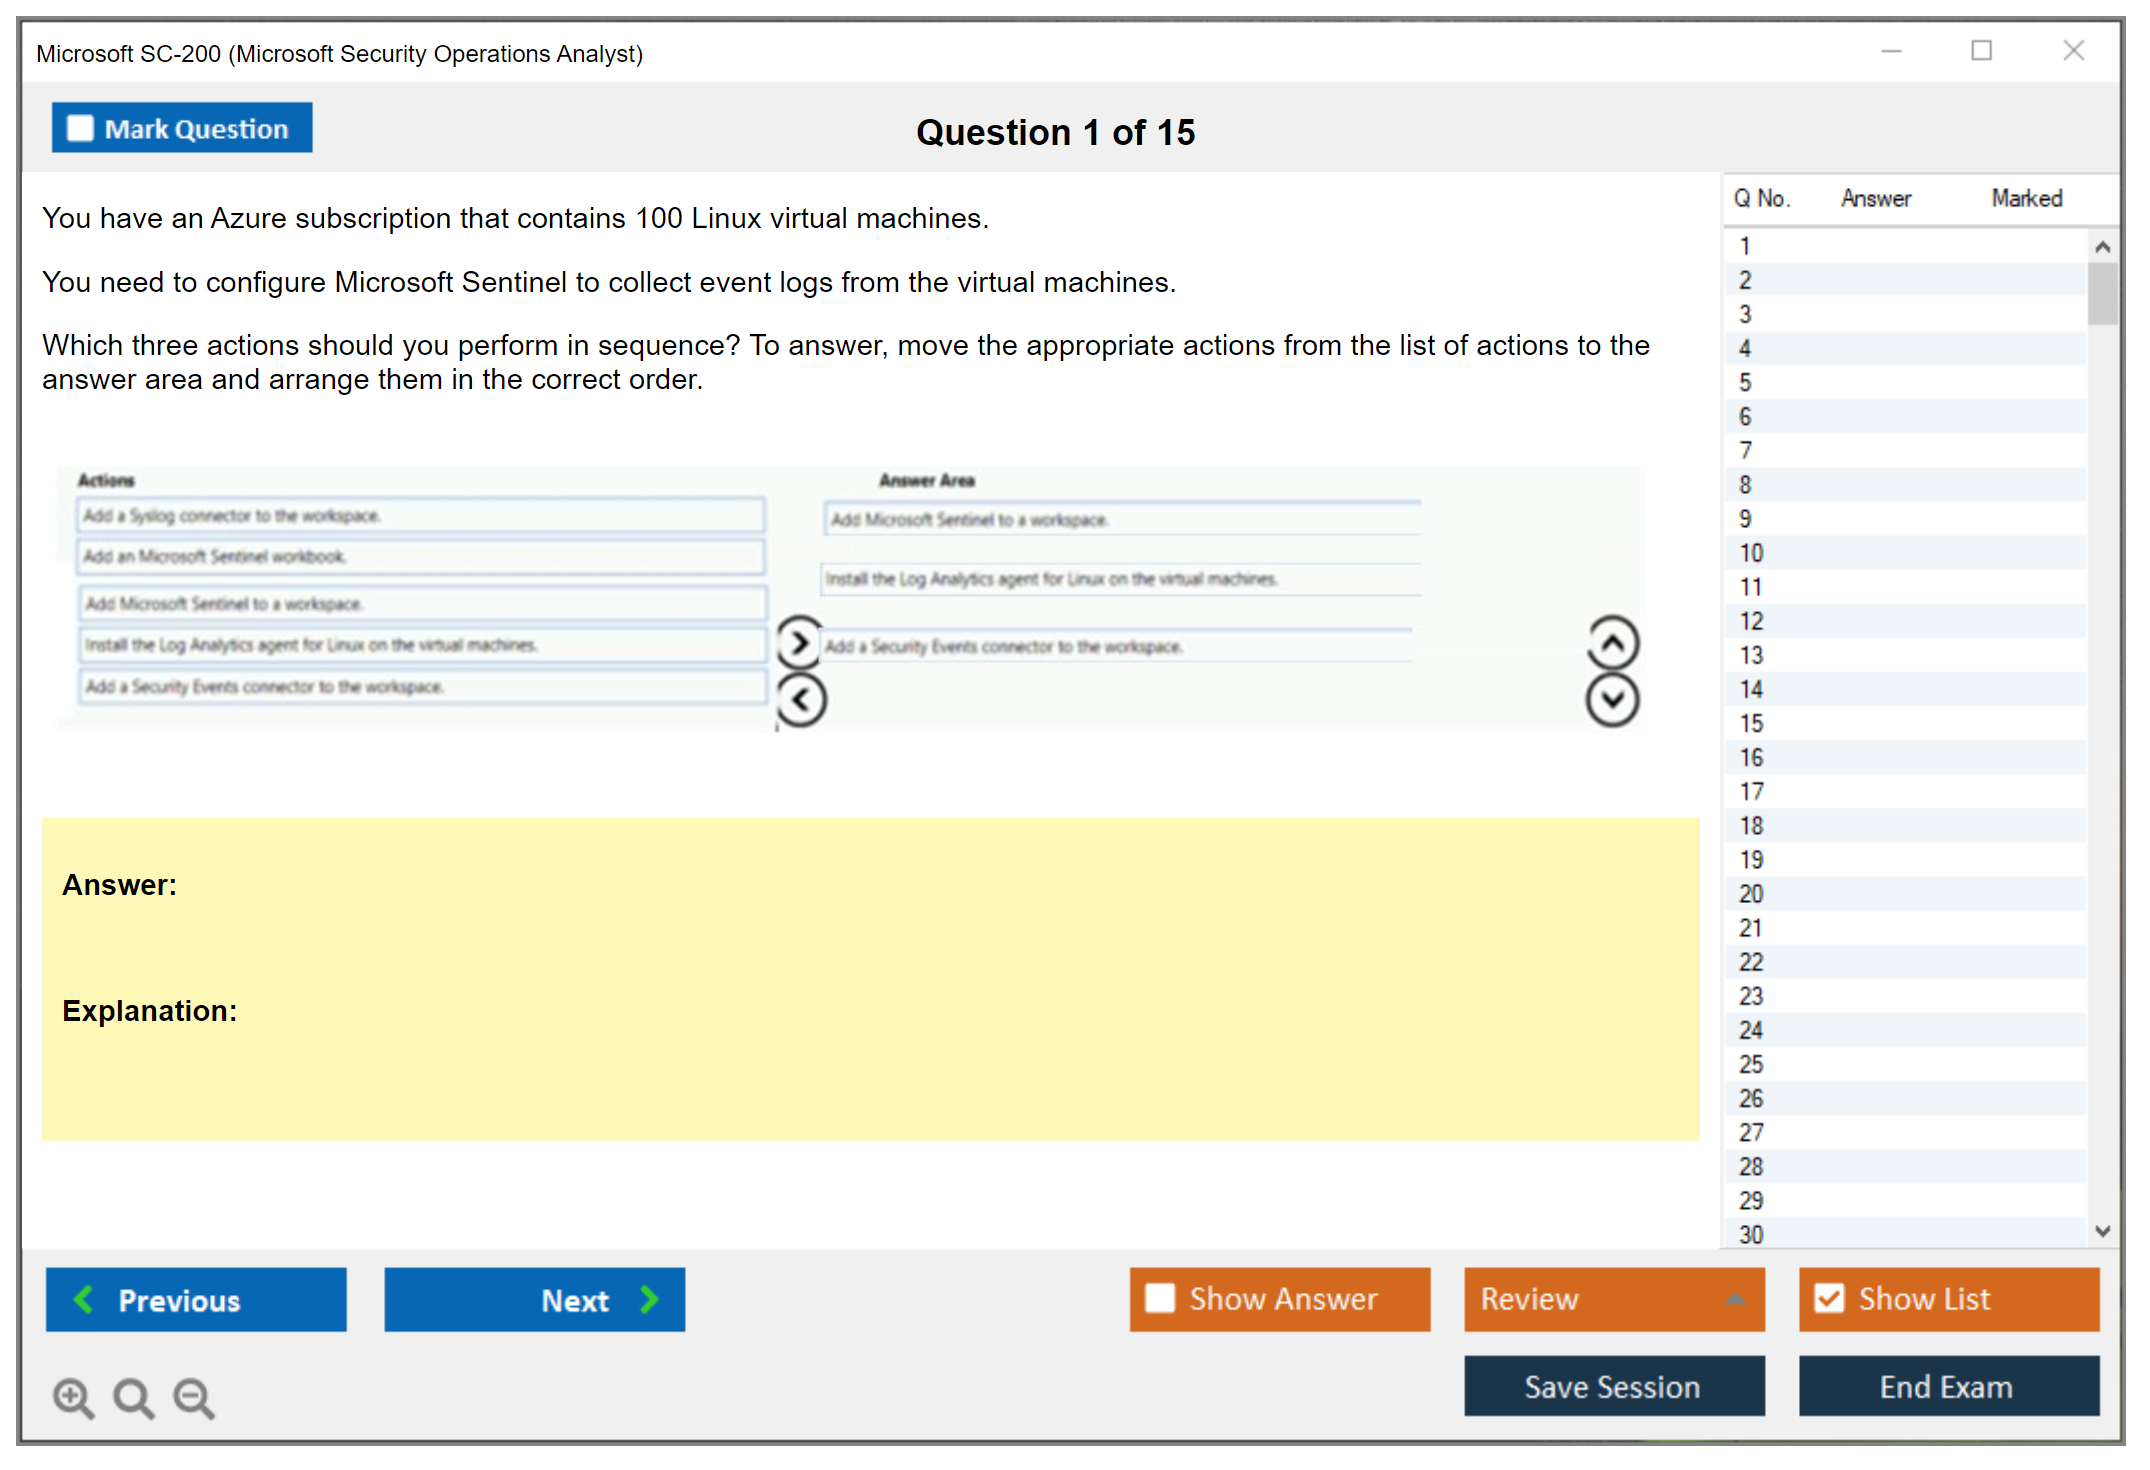
Task: Click the reset zoom magnifier icon
Action: (x=133, y=1397)
